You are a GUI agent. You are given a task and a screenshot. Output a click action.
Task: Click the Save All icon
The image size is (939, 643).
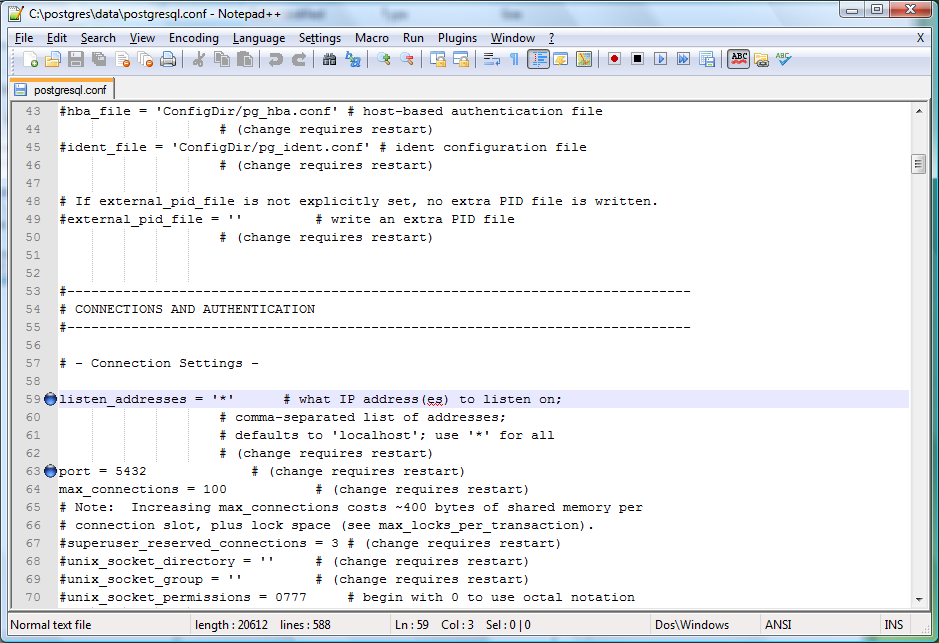(99, 59)
